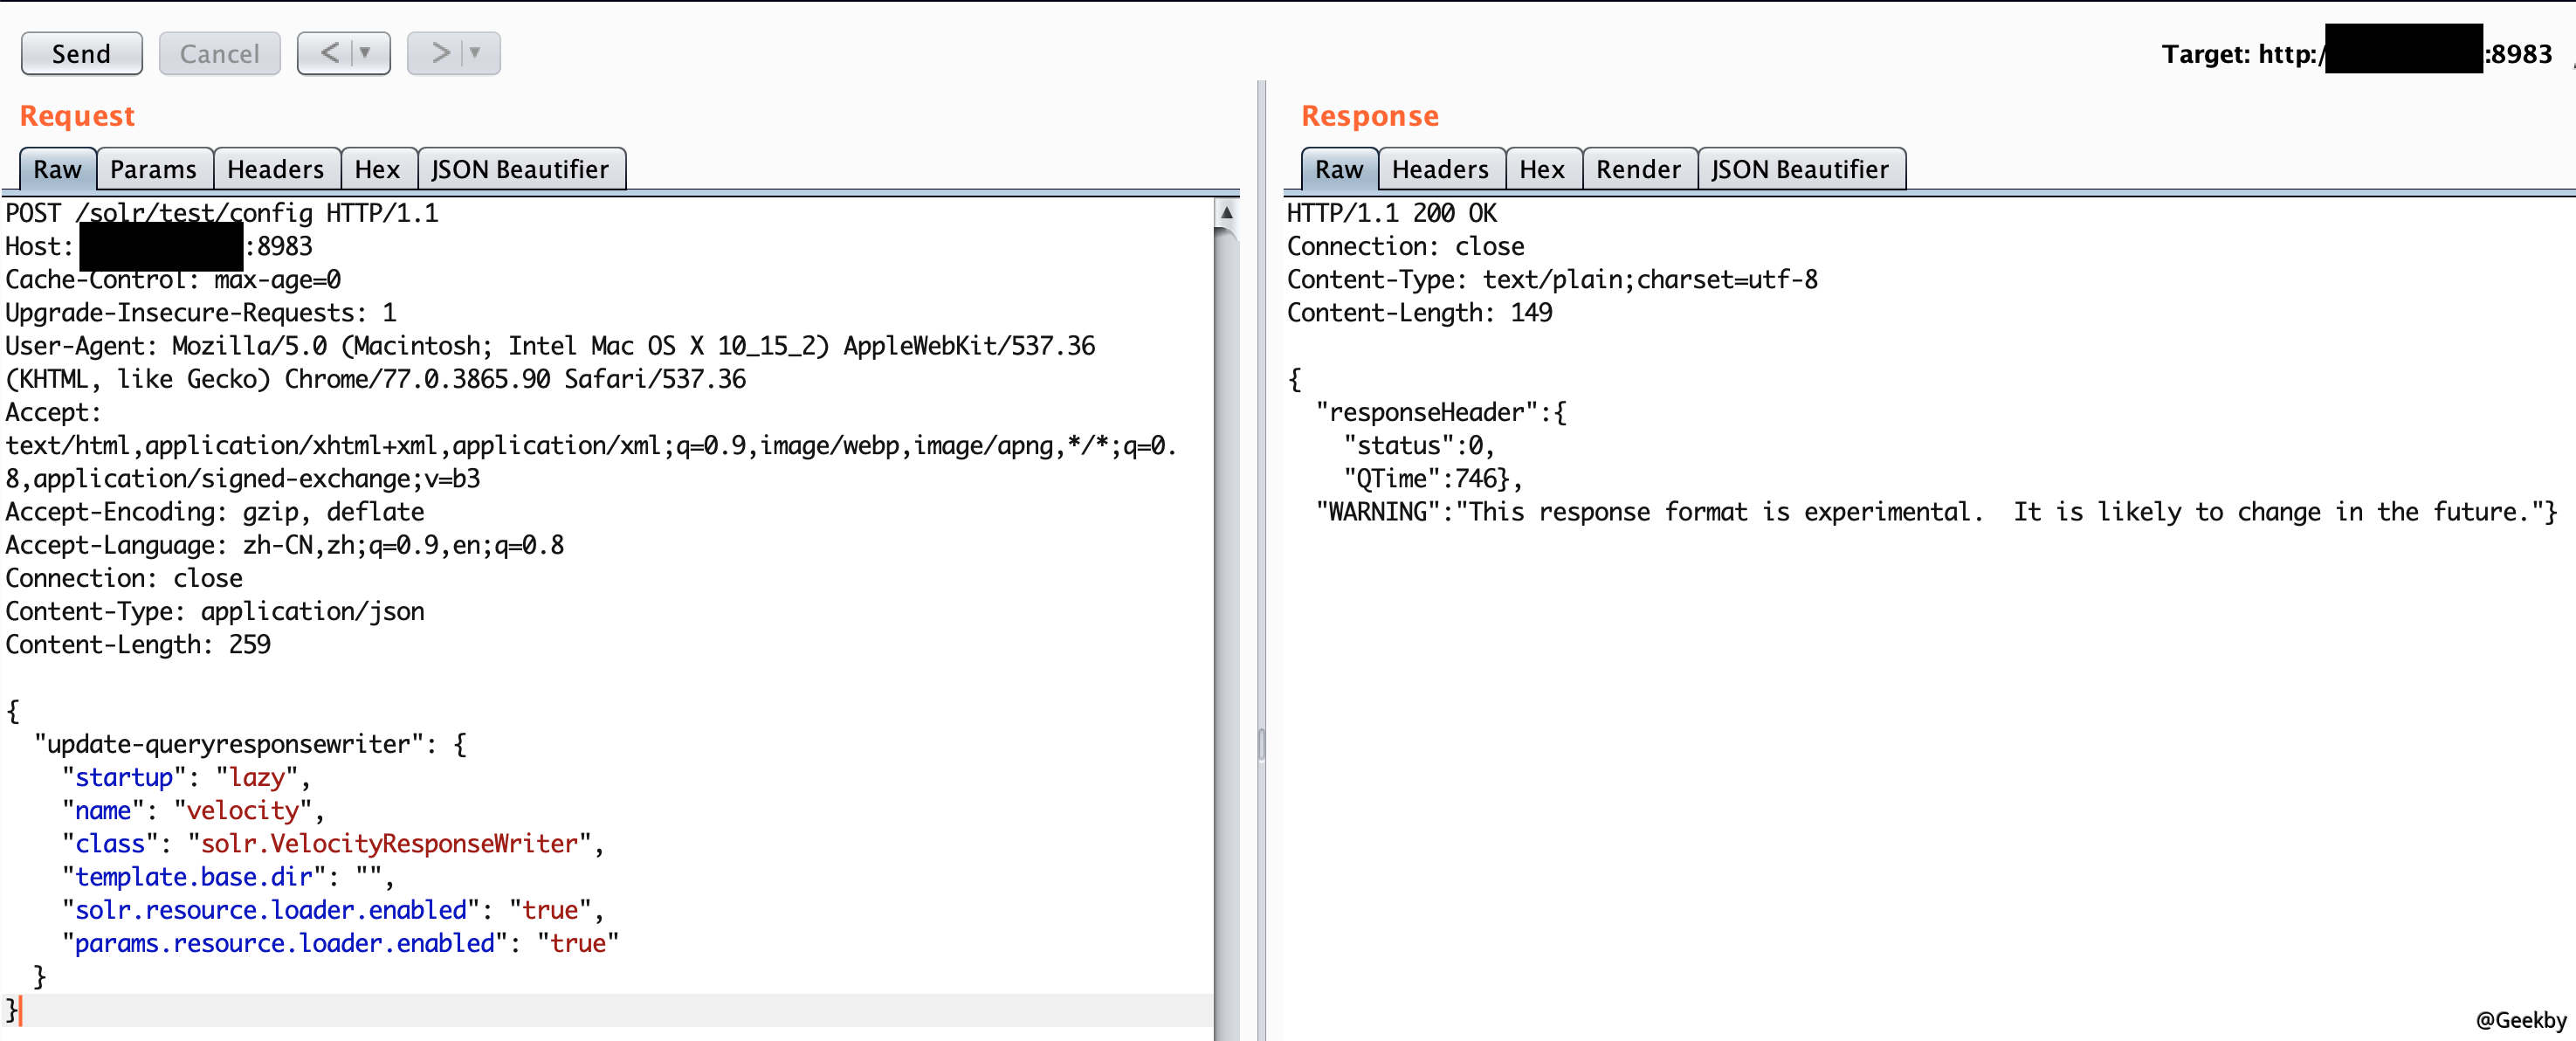Click the request scrollbar up arrow
Screen dimensions: 2576x1041
[1226, 212]
